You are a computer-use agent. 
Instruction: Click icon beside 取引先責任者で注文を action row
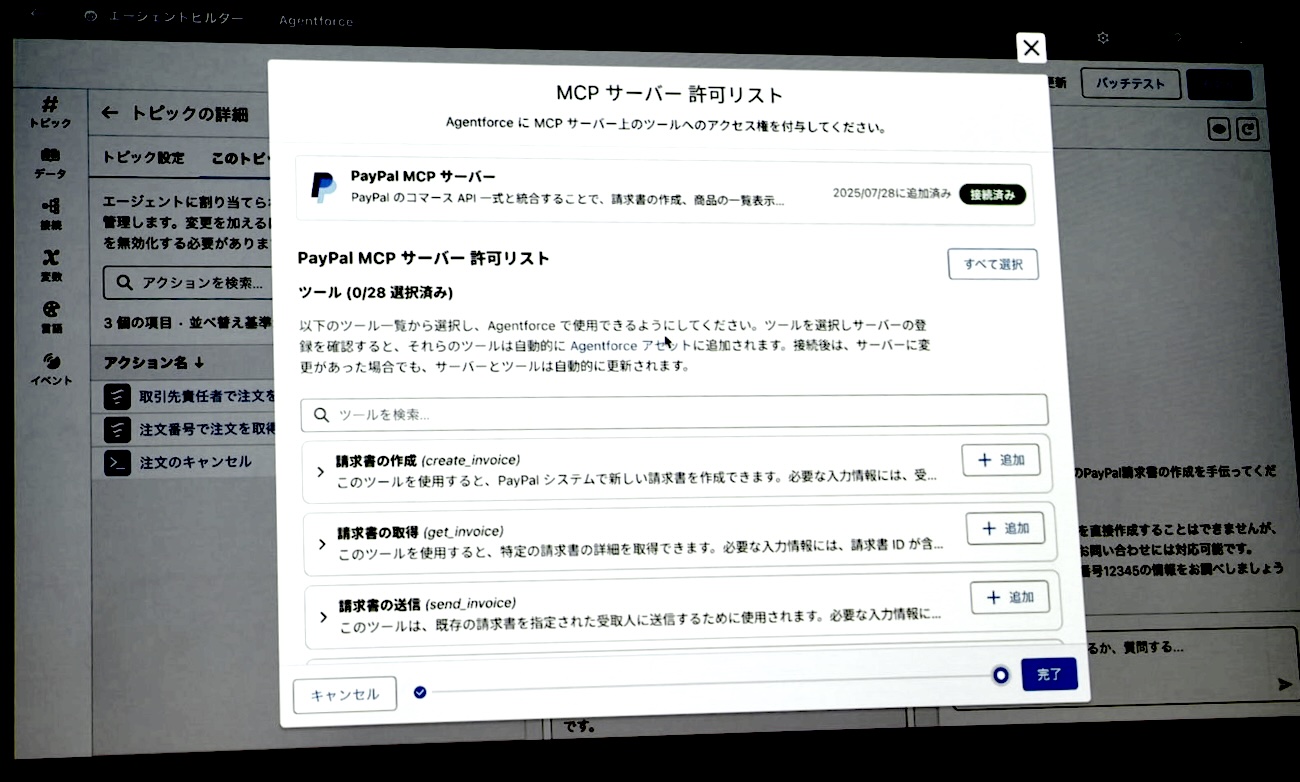tap(118, 398)
